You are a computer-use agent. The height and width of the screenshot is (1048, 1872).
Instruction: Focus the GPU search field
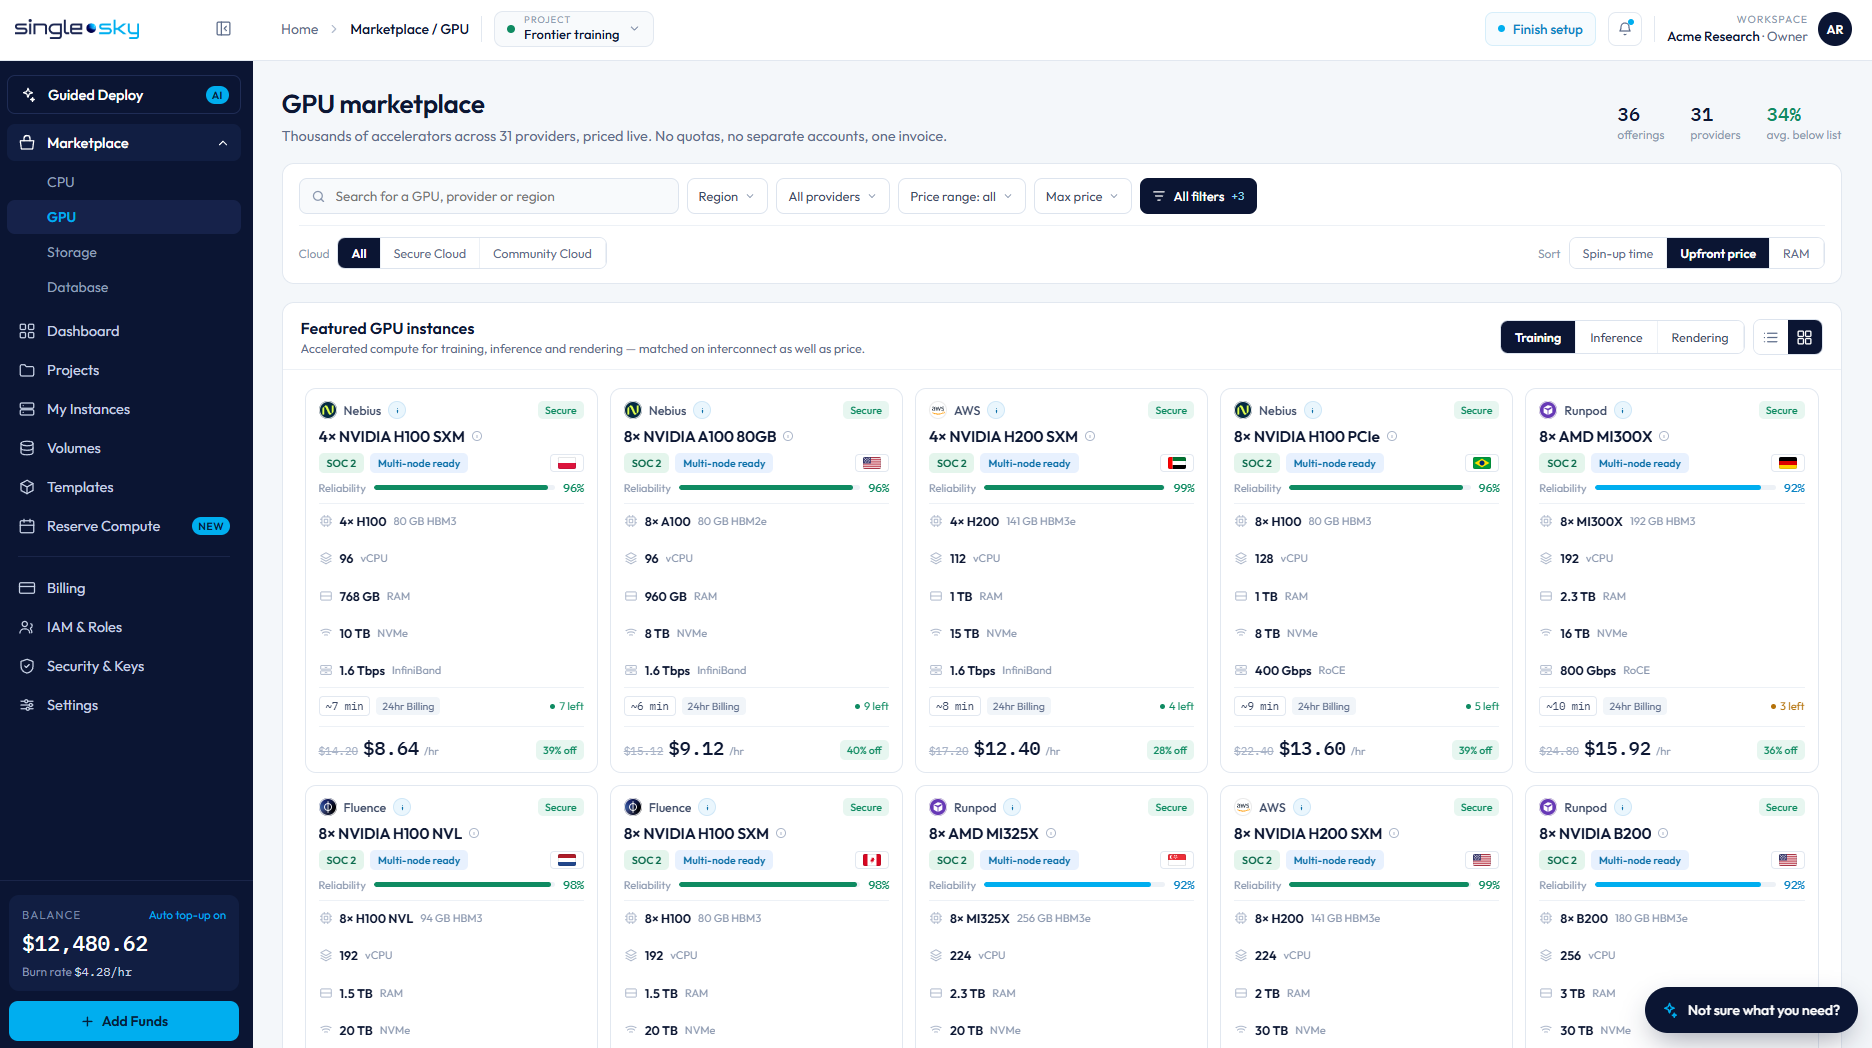489,196
